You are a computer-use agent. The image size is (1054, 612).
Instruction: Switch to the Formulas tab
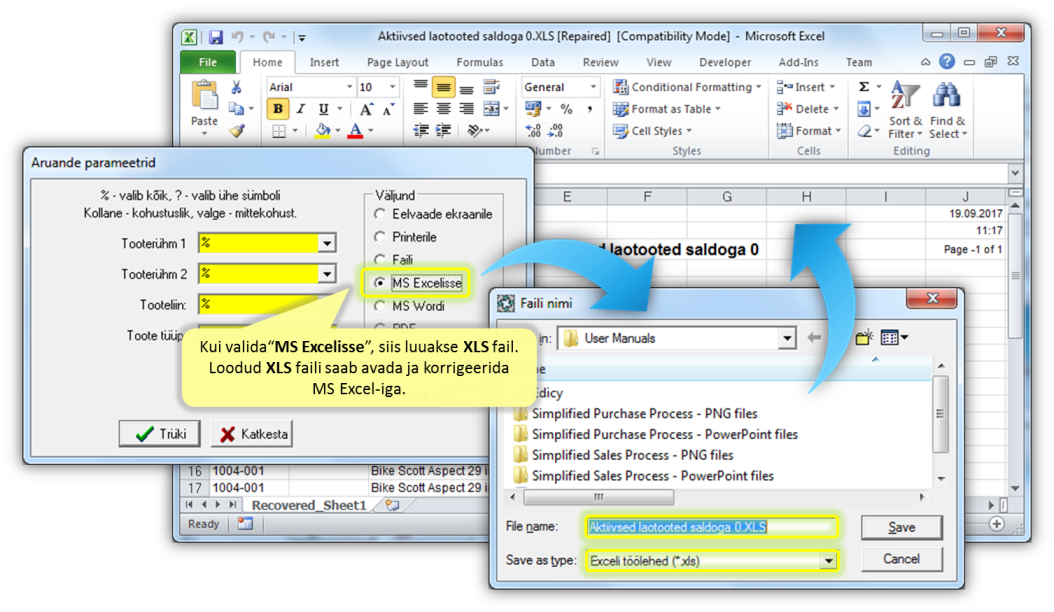click(x=479, y=62)
